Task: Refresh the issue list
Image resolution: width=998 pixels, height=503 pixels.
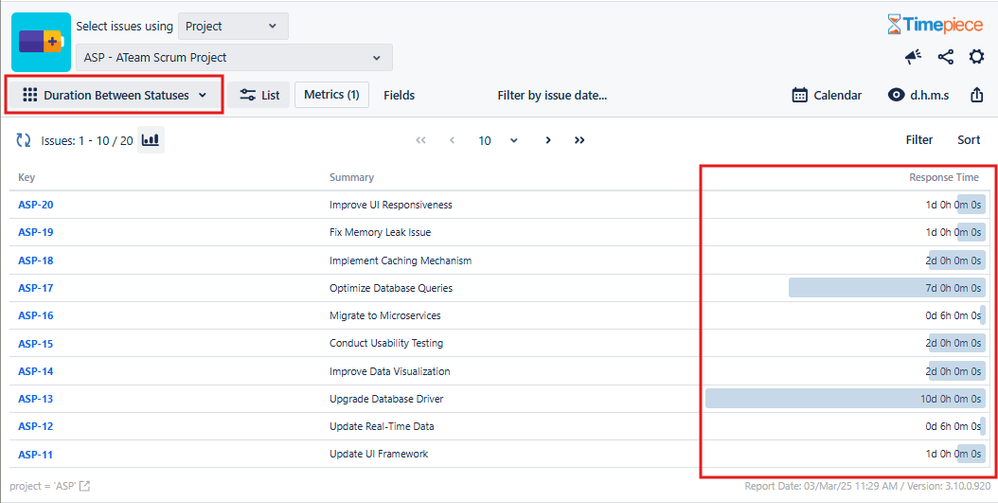Action: (24, 140)
